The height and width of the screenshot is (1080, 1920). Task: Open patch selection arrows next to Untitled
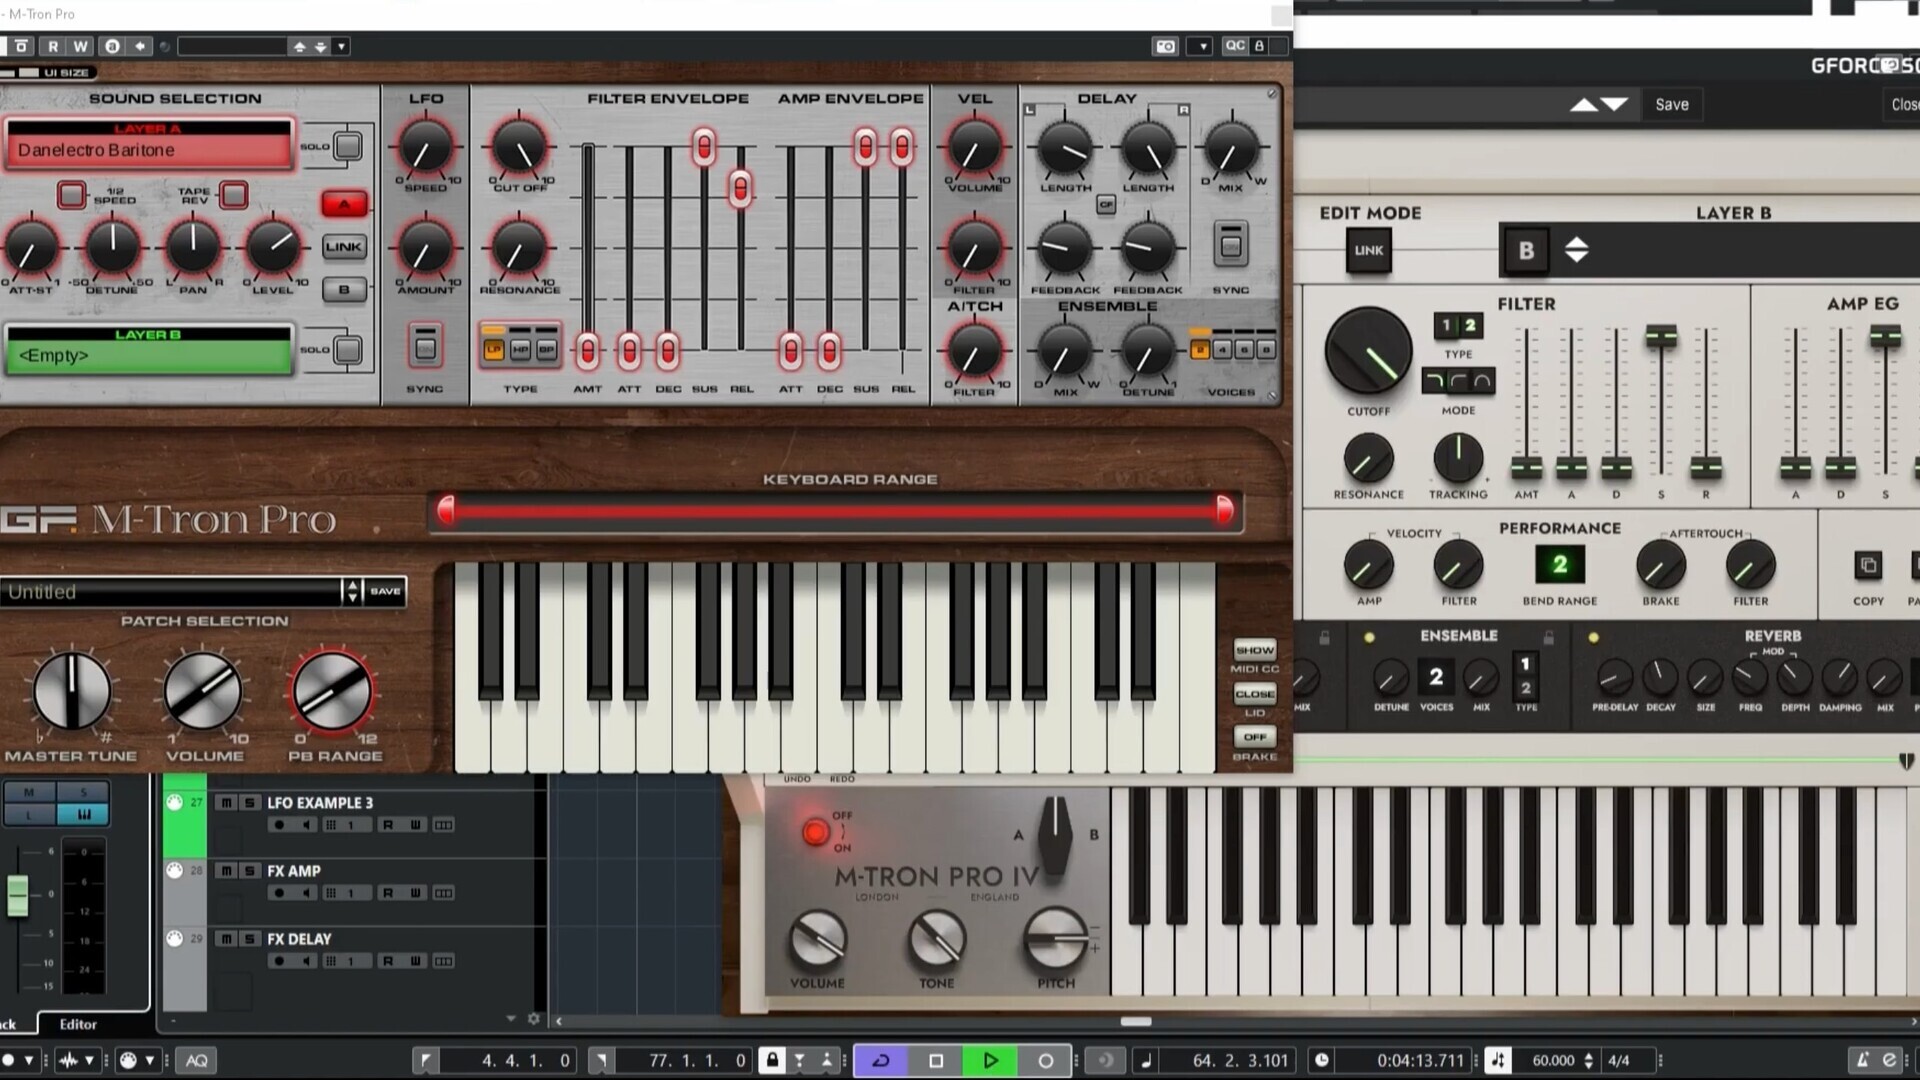click(x=352, y=591)
